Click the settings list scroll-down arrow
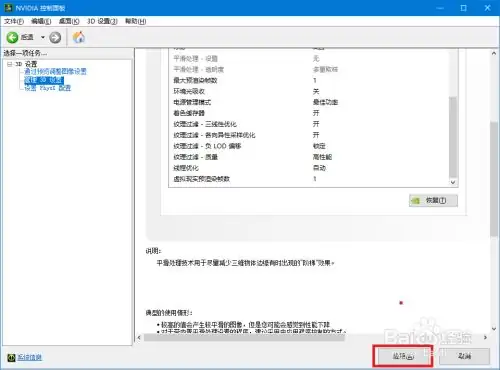500x370 pixels. 453,182
